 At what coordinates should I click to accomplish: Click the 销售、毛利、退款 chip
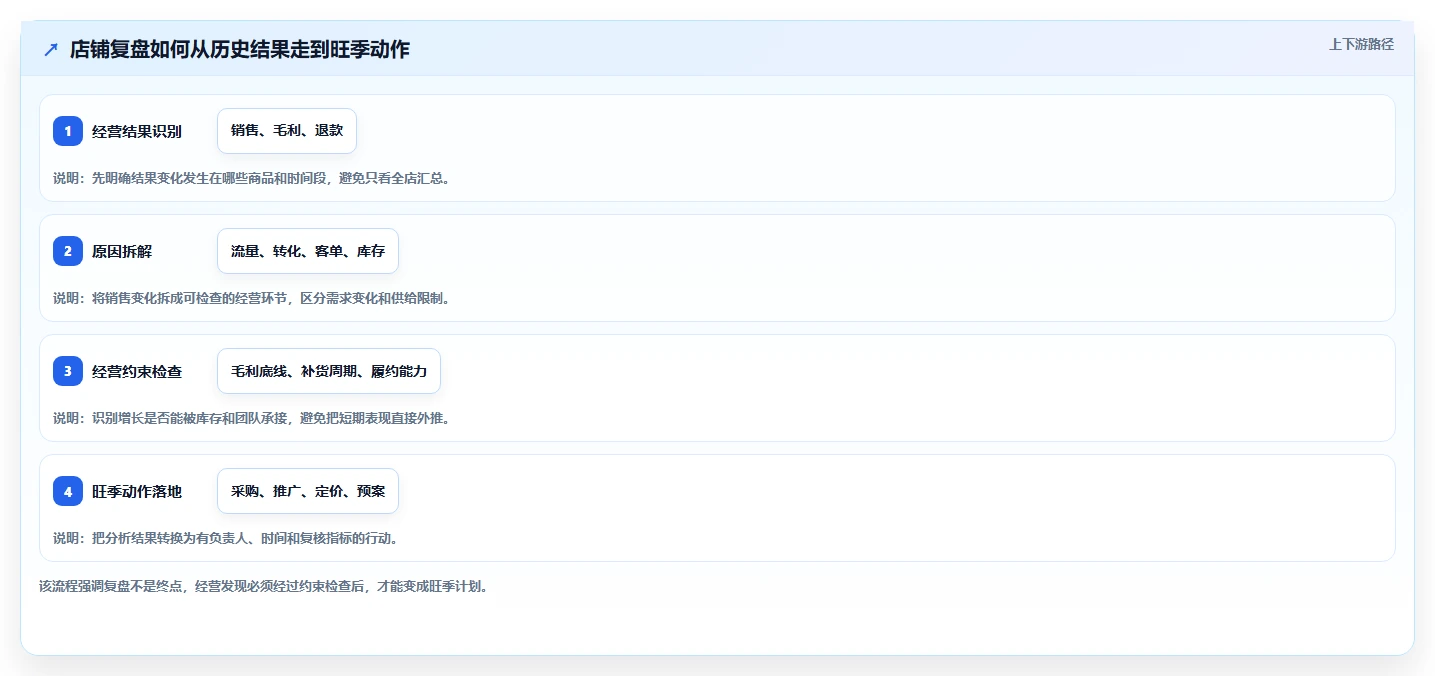[x=287, y=131]
